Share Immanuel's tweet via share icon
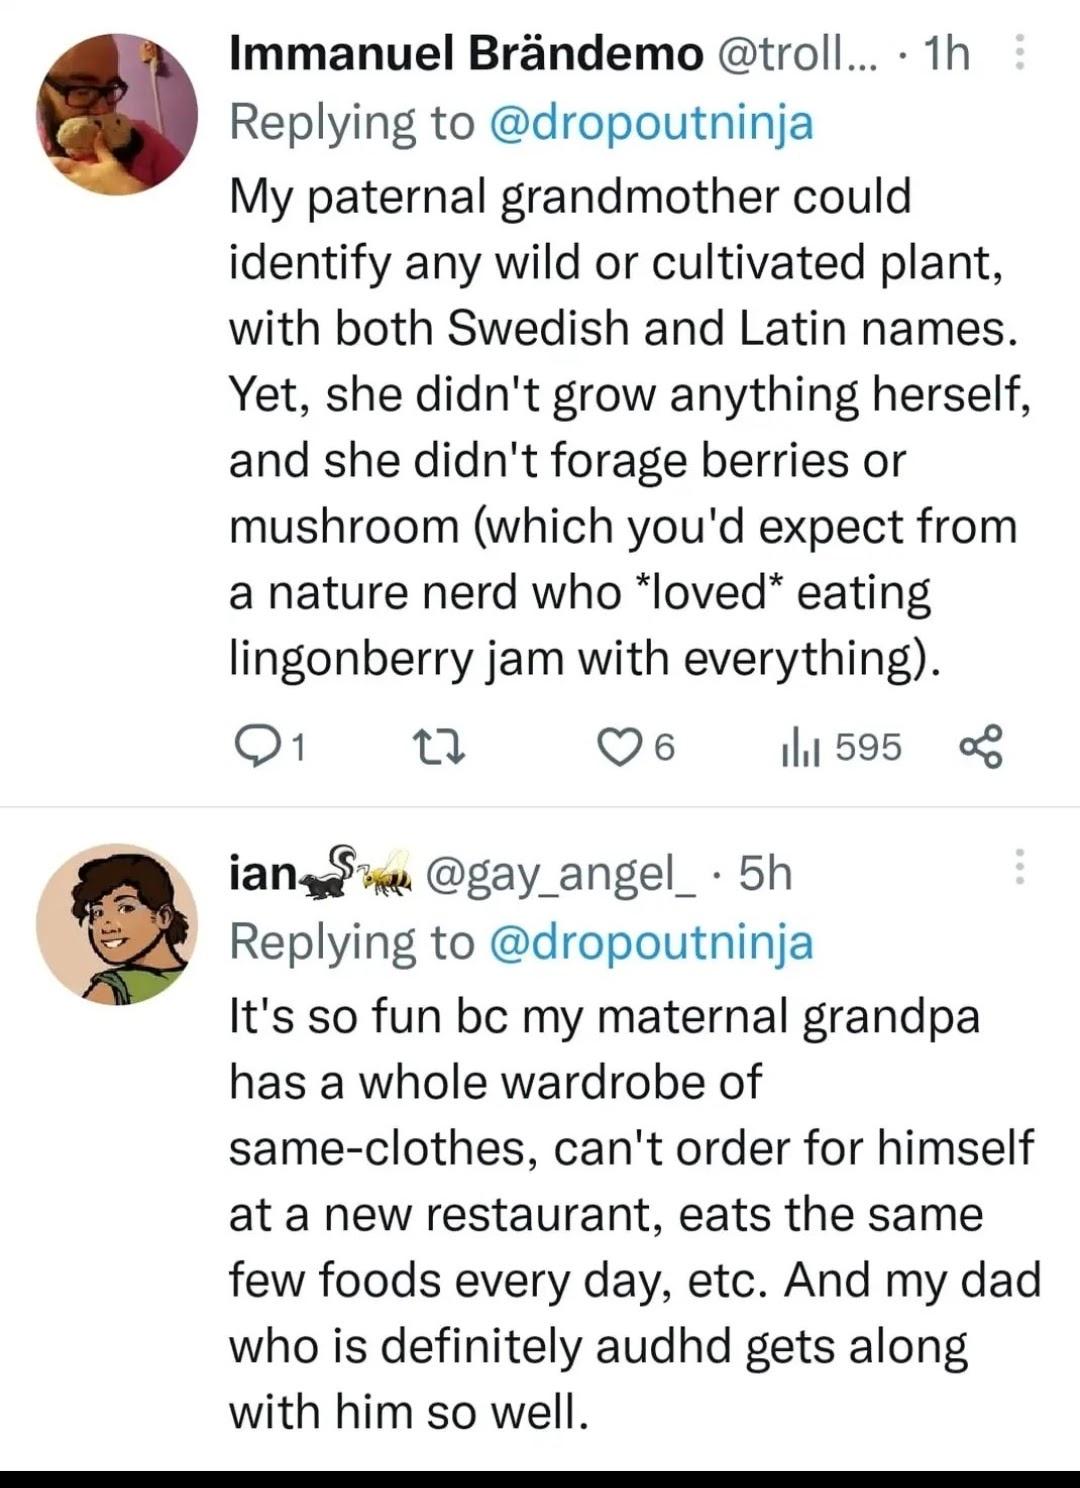Image resolution: width=1080 pixels, height=1488 pixels. click(979, 747)
